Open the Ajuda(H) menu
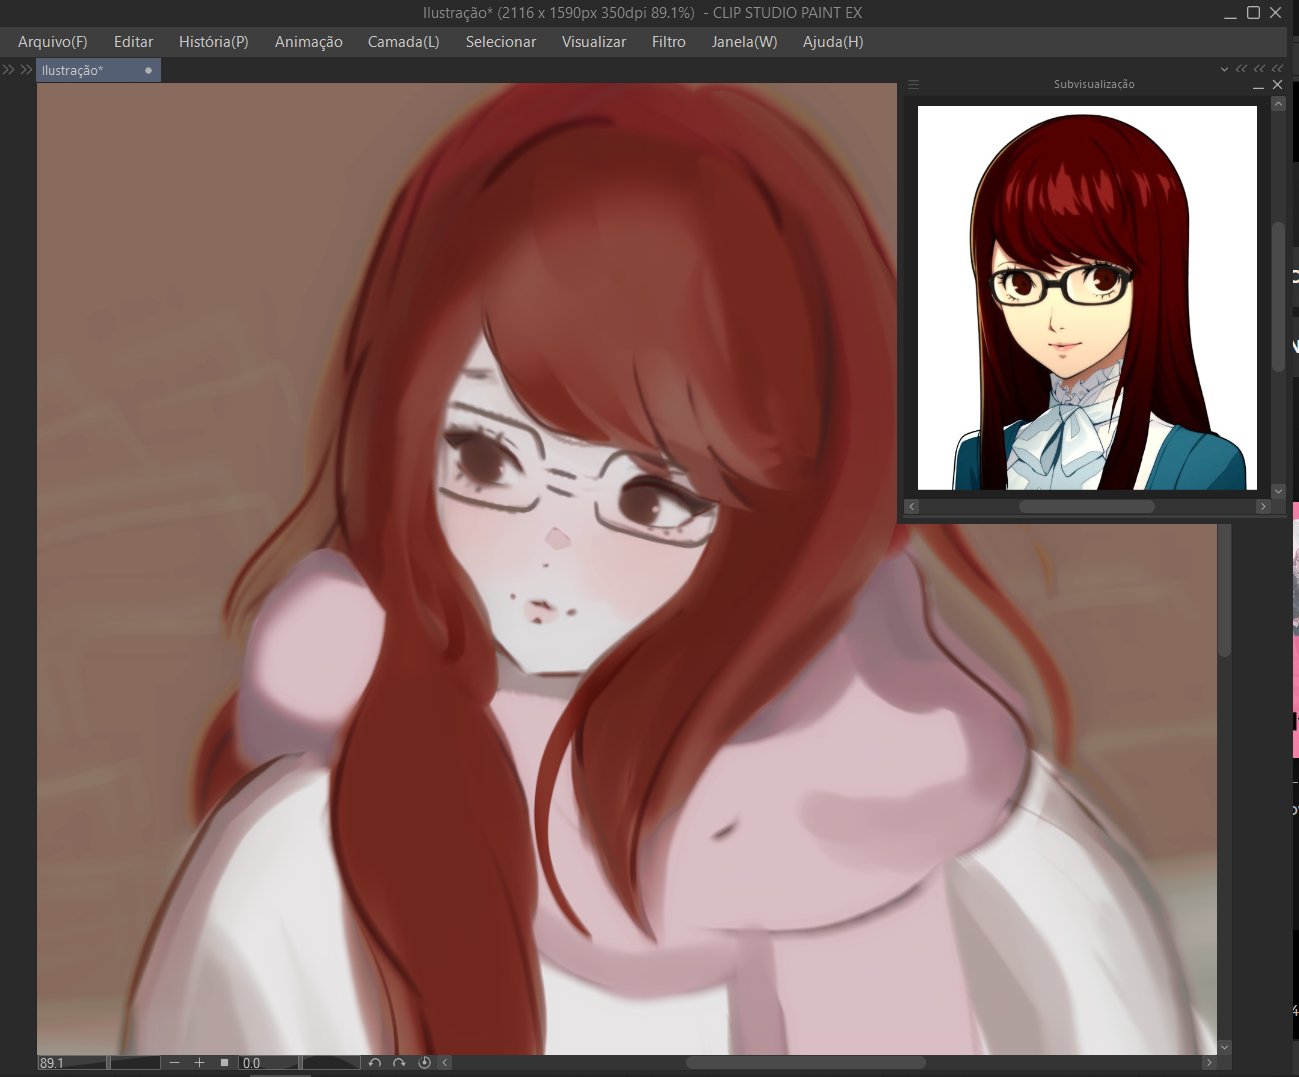The image size is (1299, 1077). 832,41
